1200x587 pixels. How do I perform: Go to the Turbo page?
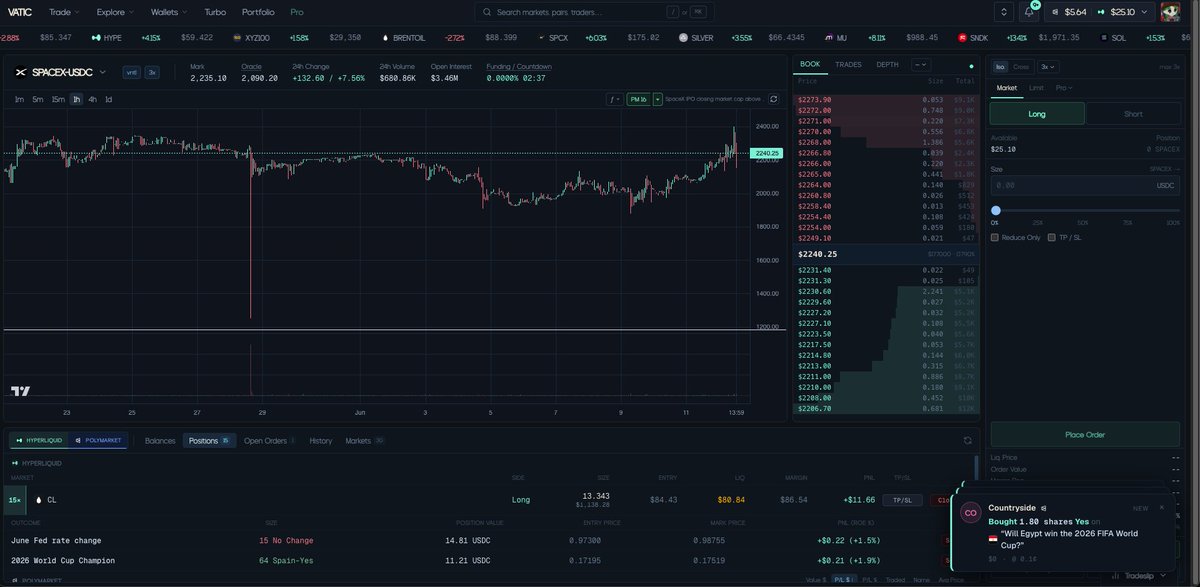(215, 12)
